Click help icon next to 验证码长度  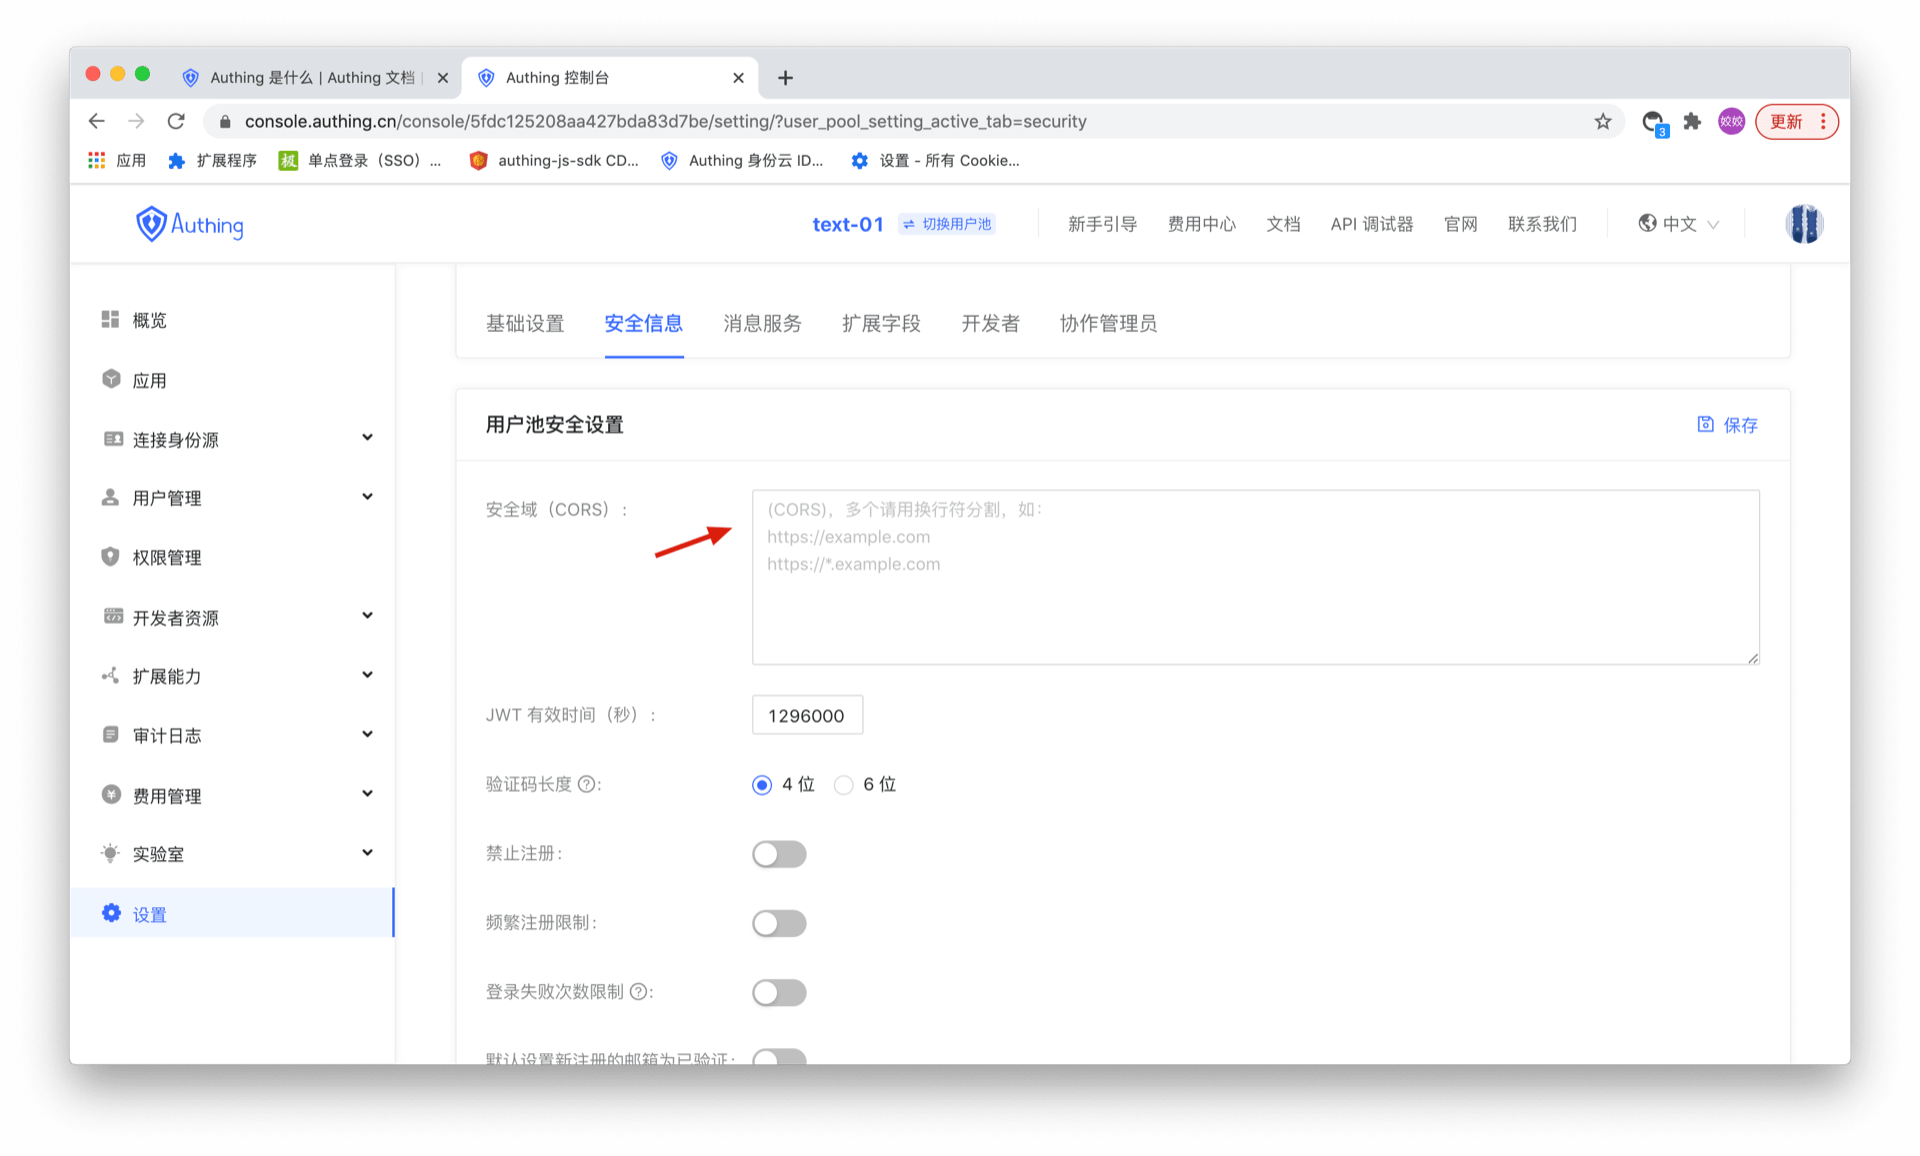click(587, 784)
